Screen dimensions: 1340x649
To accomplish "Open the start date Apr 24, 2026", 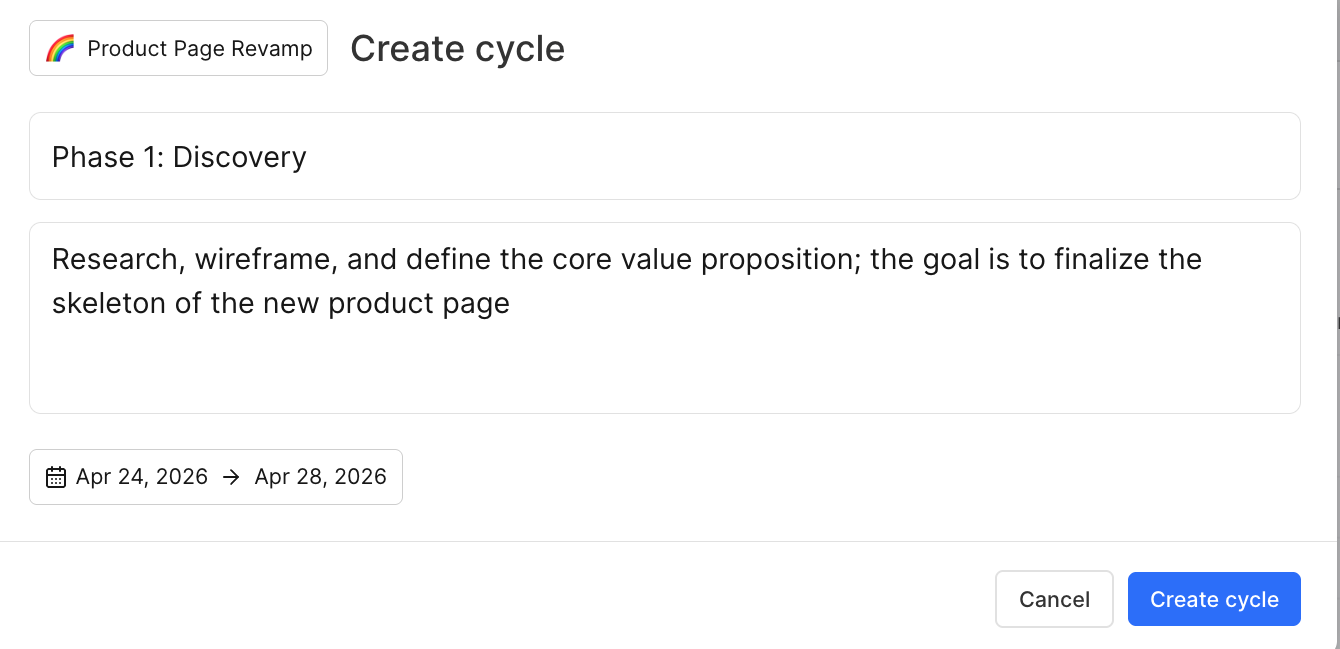I will [x=142, y=477].
